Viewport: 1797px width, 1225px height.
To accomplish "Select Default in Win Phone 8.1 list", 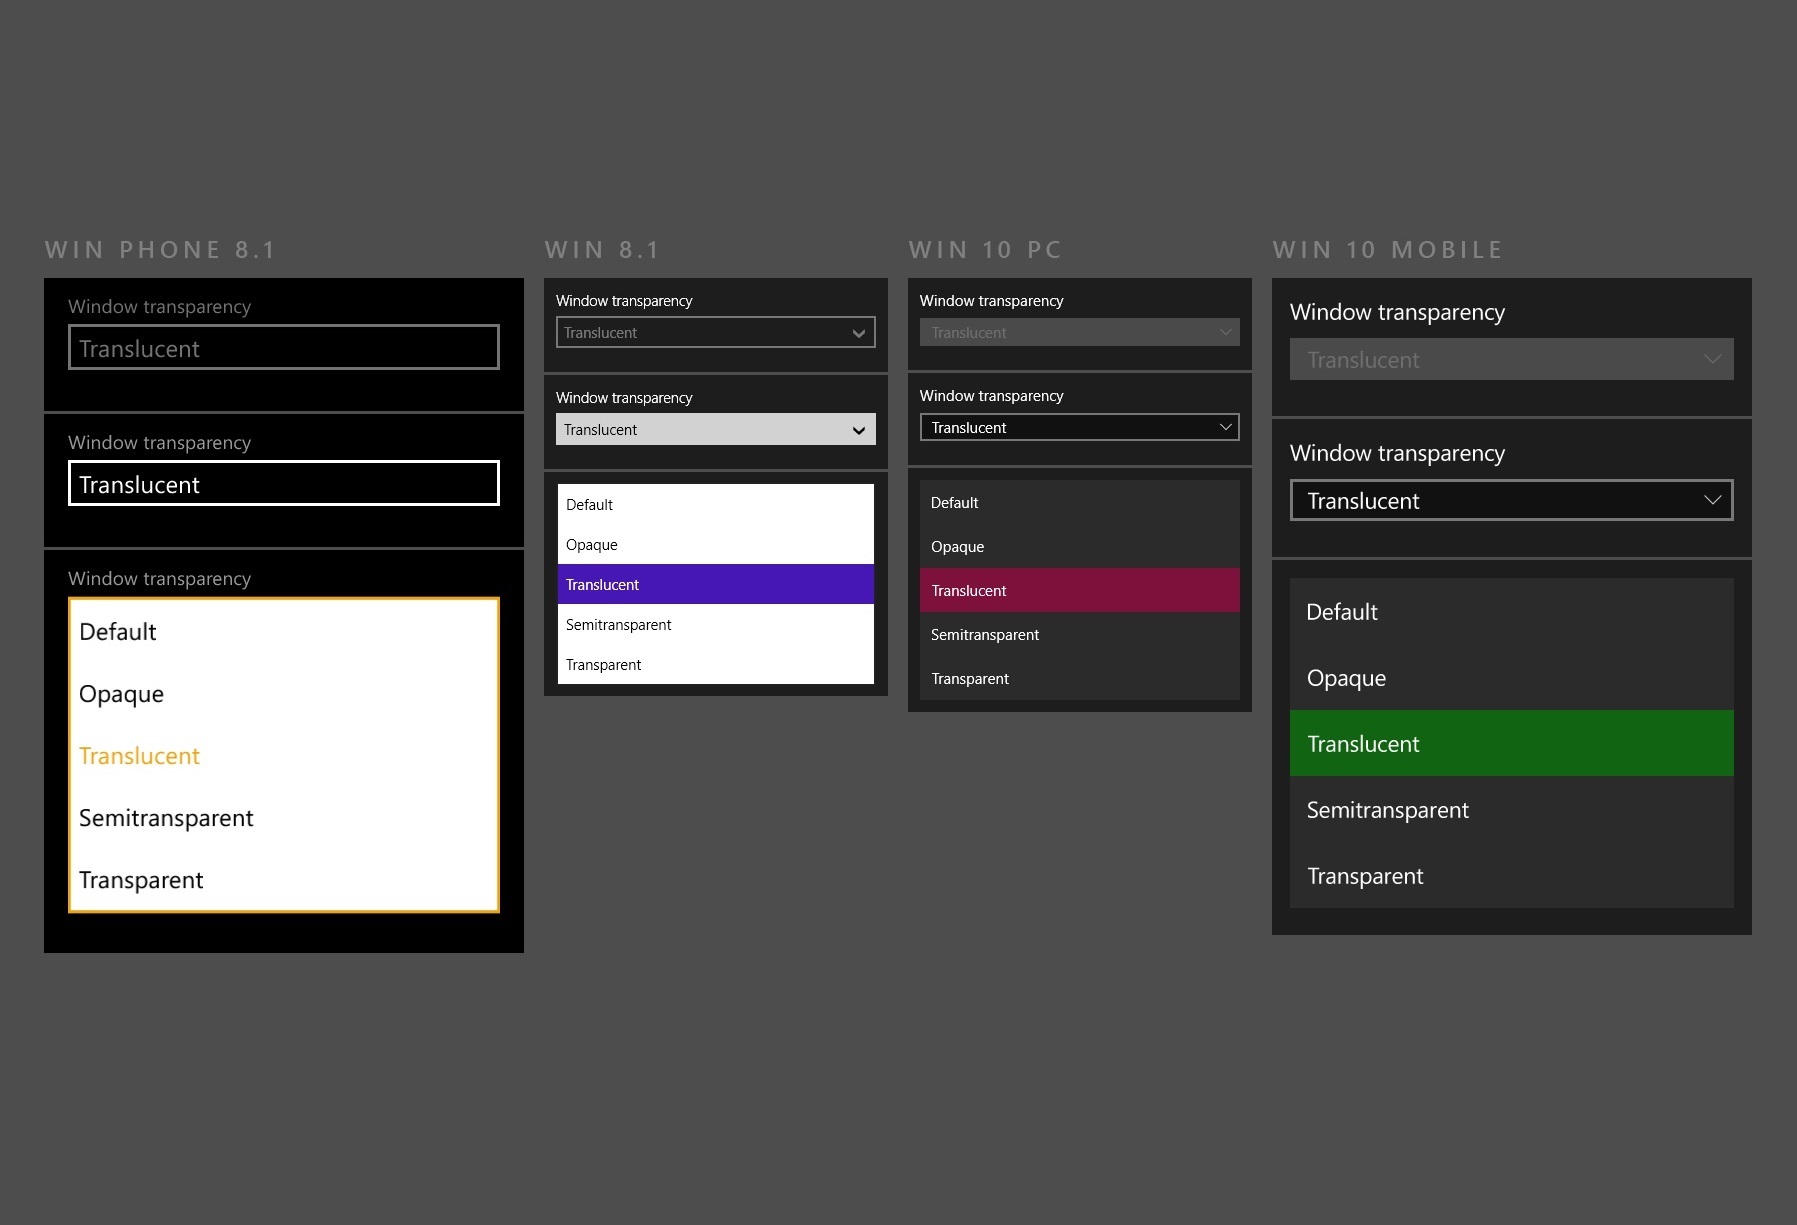I will point(284,632).
